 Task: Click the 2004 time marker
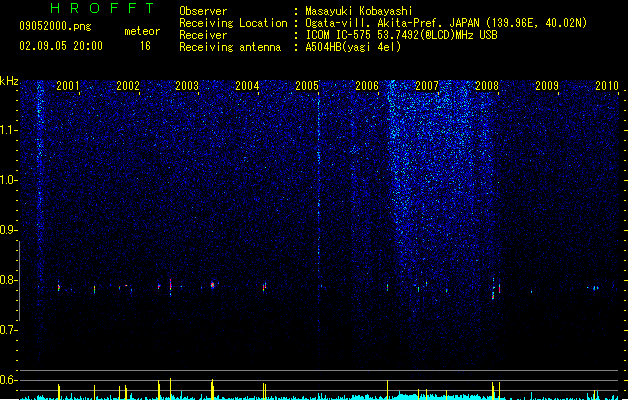point(247,86)
